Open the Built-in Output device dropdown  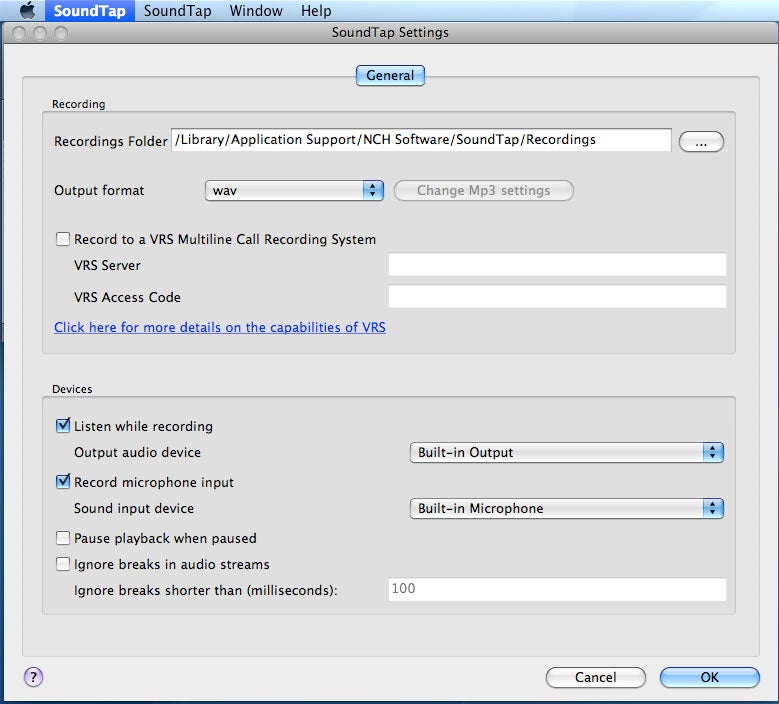click(566, 453)
